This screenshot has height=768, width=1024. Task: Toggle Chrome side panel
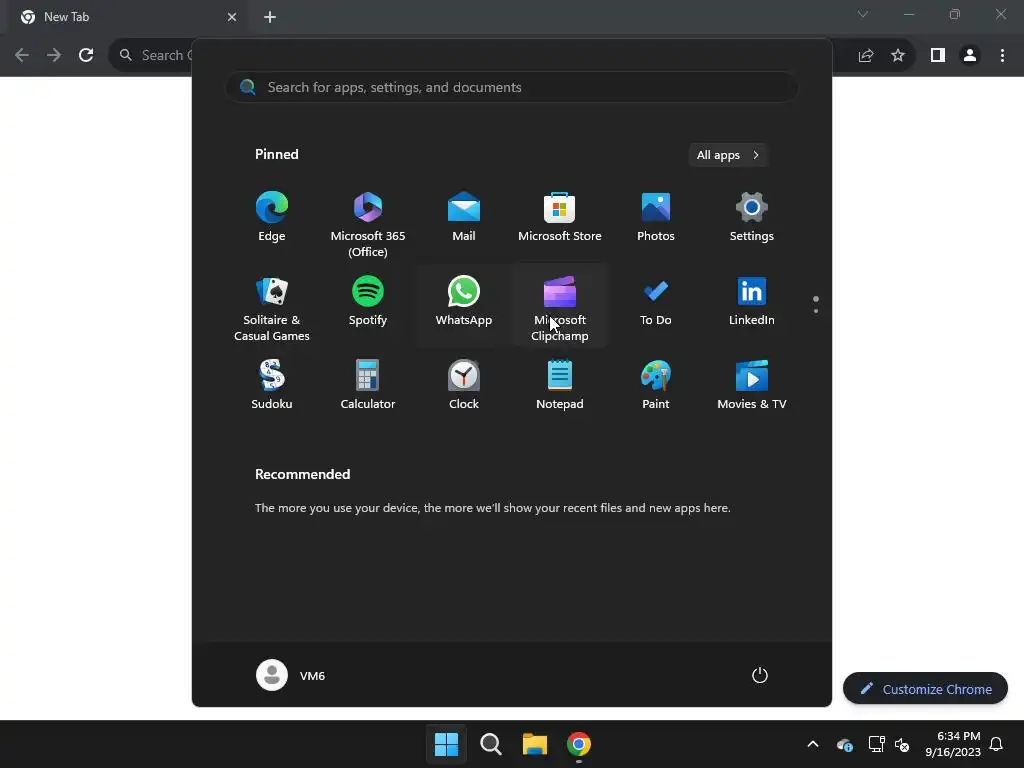pos(938,55)
